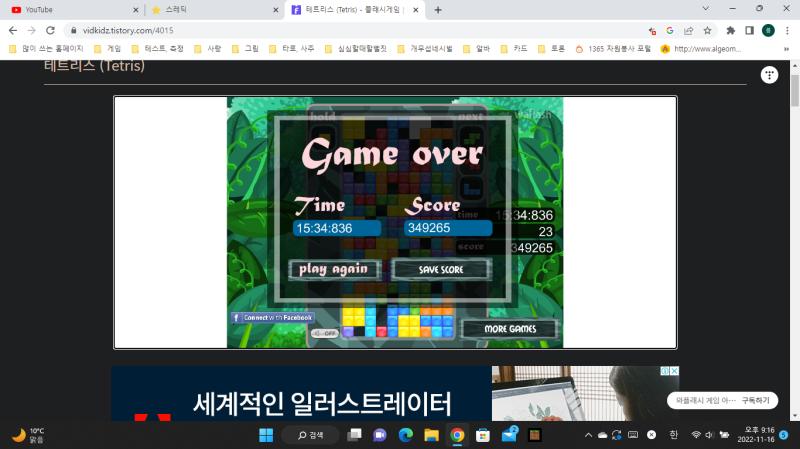Close the 스레딕 tab
Image resolution: width=800 pixels, height=449 pixels.
276,10
